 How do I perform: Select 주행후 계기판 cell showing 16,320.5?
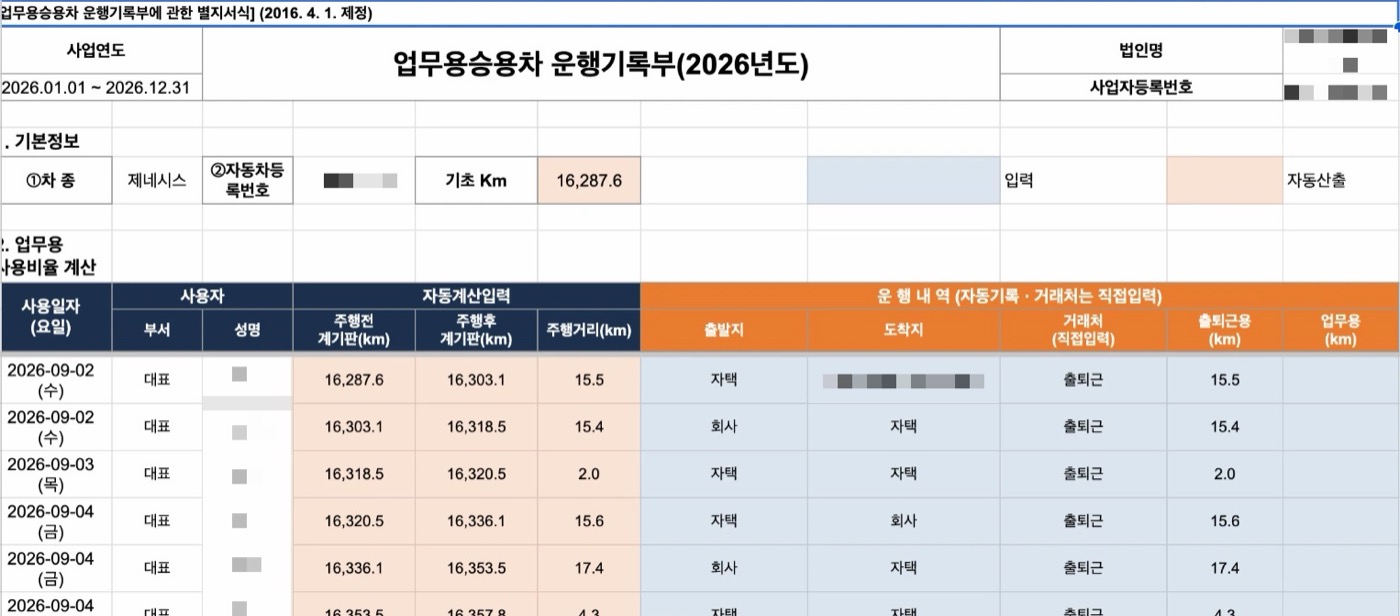(476, 474)
